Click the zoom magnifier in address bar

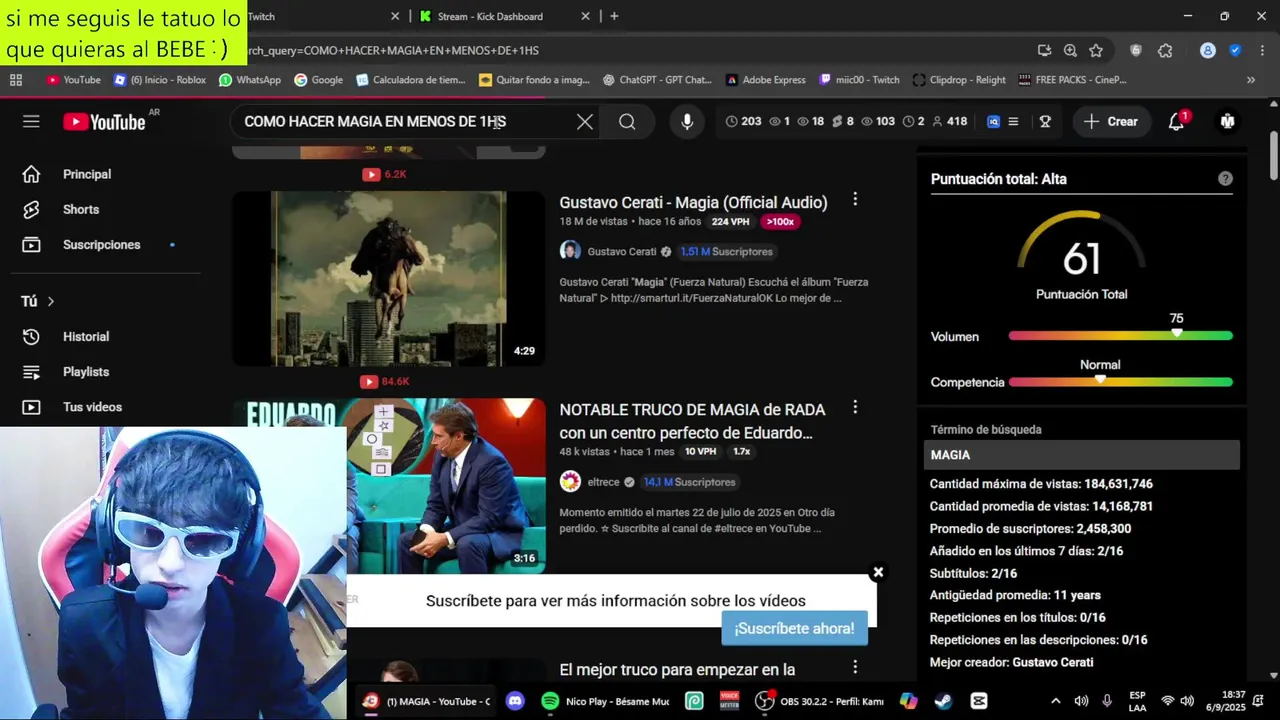click(x=1070, y=50)
